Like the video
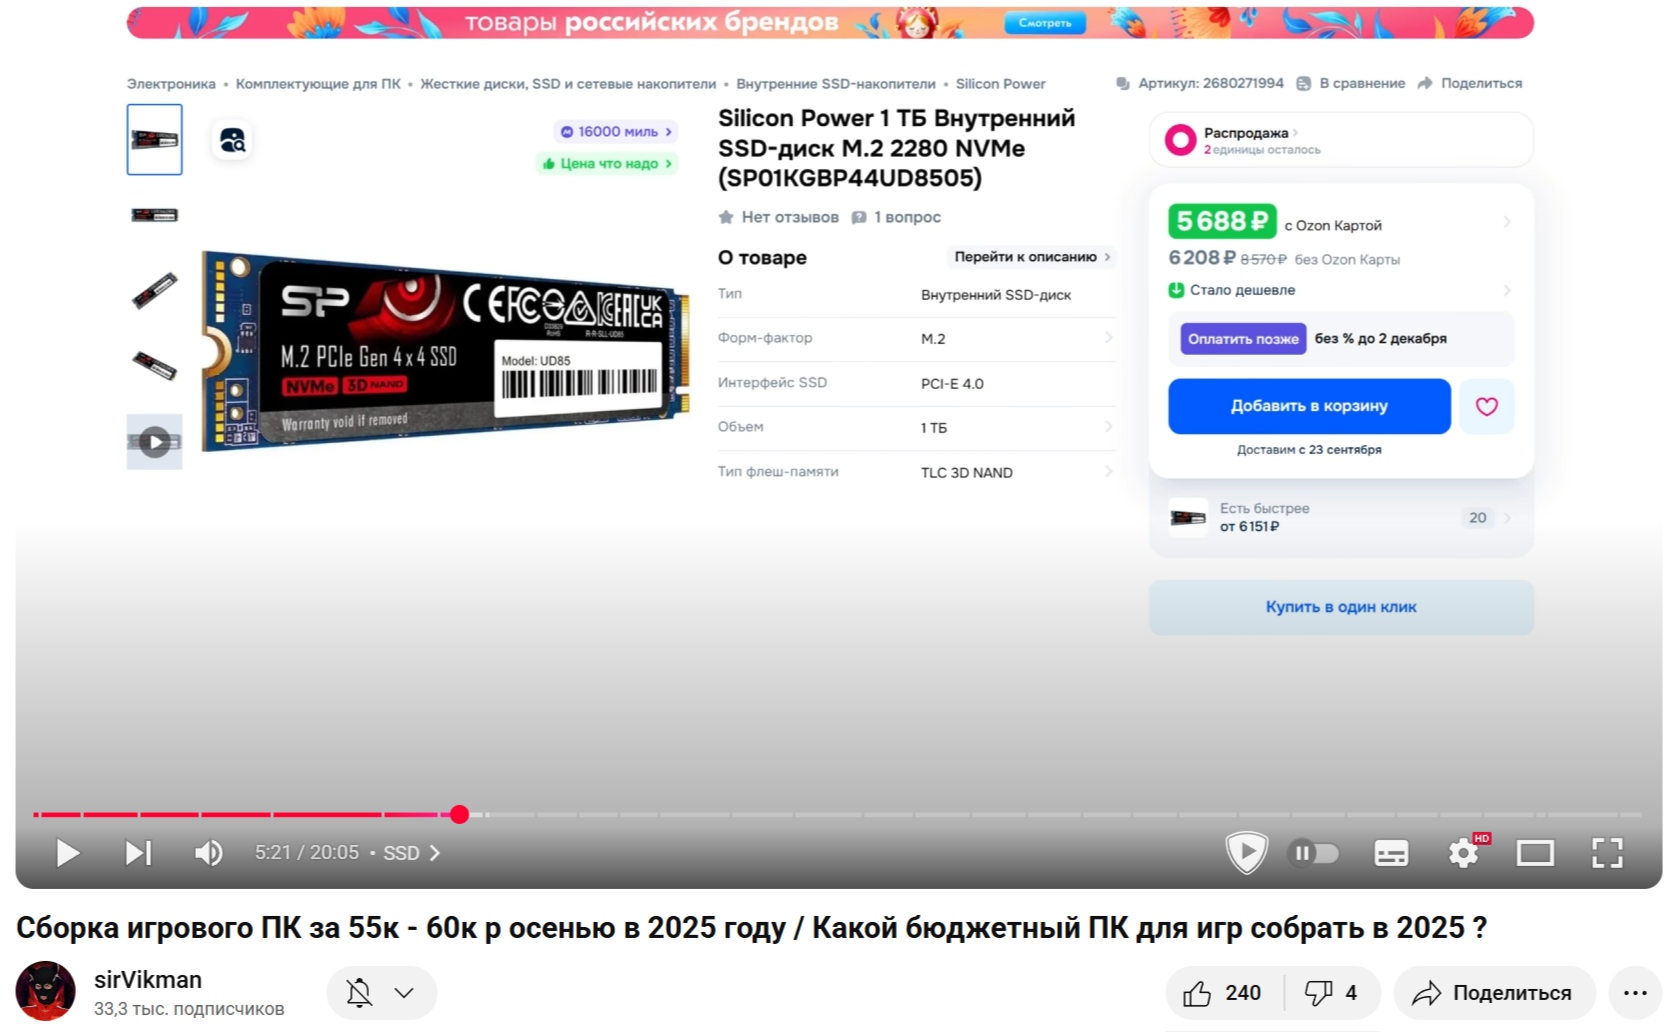 tap(1223, 993)
